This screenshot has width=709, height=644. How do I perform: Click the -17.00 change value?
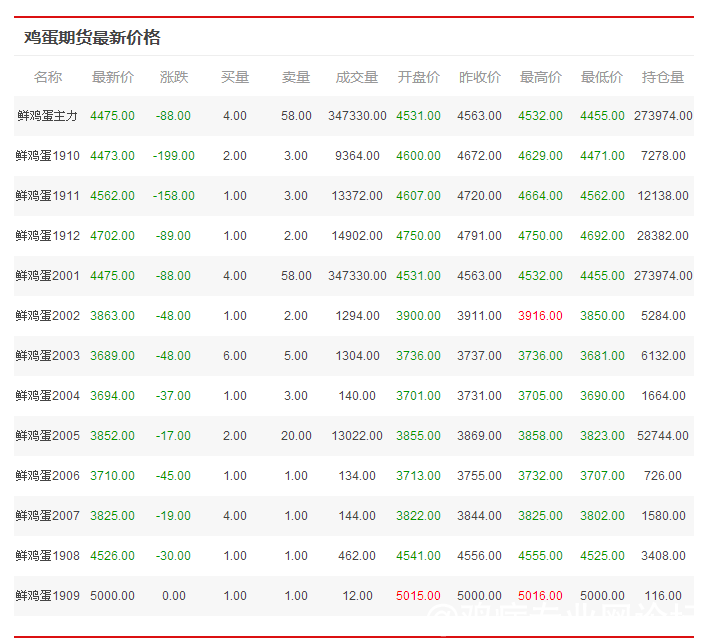click(x=173, y=436)
